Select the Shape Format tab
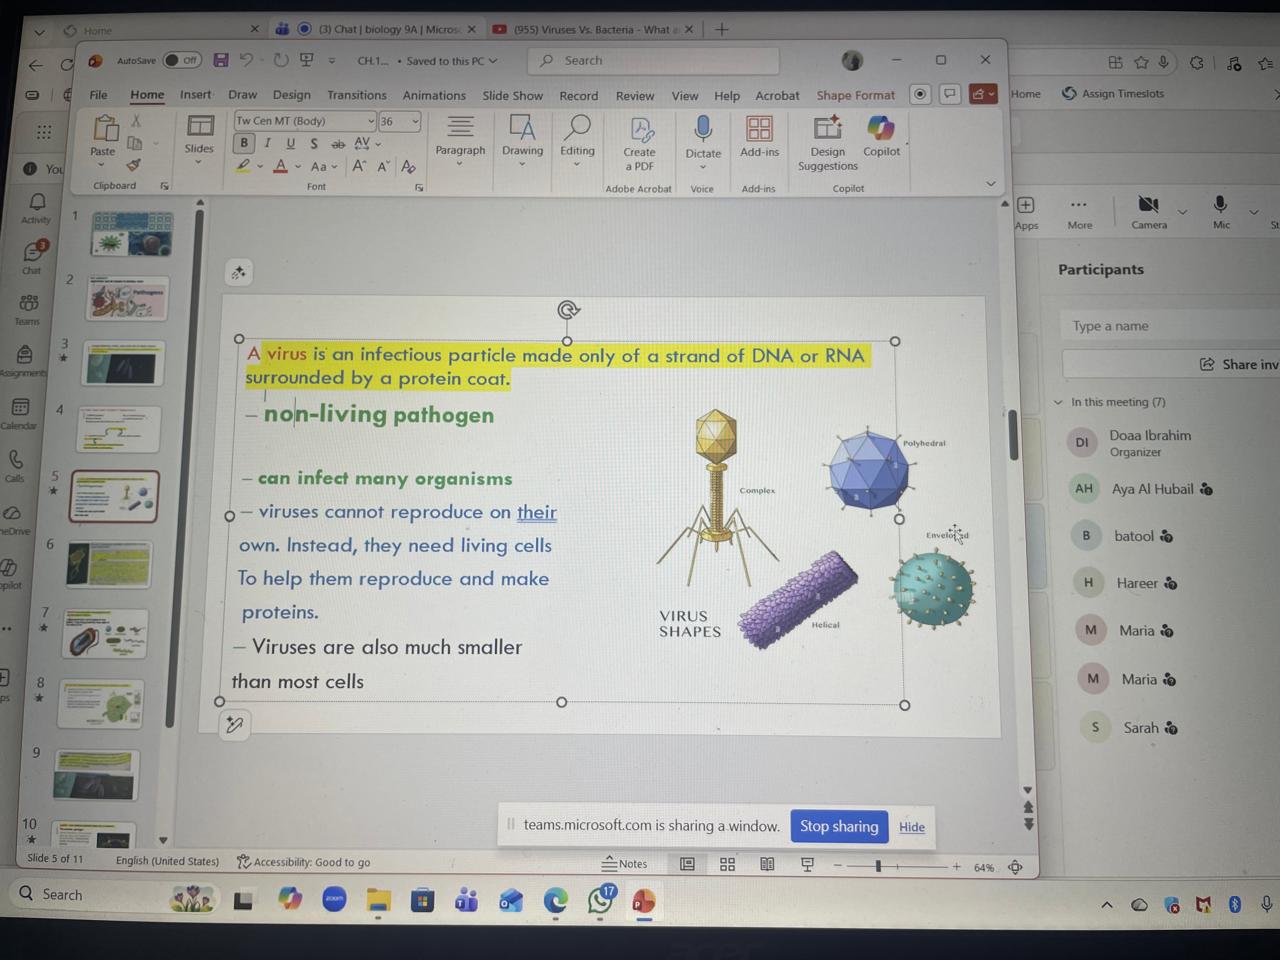Viewport: 1280px width, 960px height. [855, 95]
